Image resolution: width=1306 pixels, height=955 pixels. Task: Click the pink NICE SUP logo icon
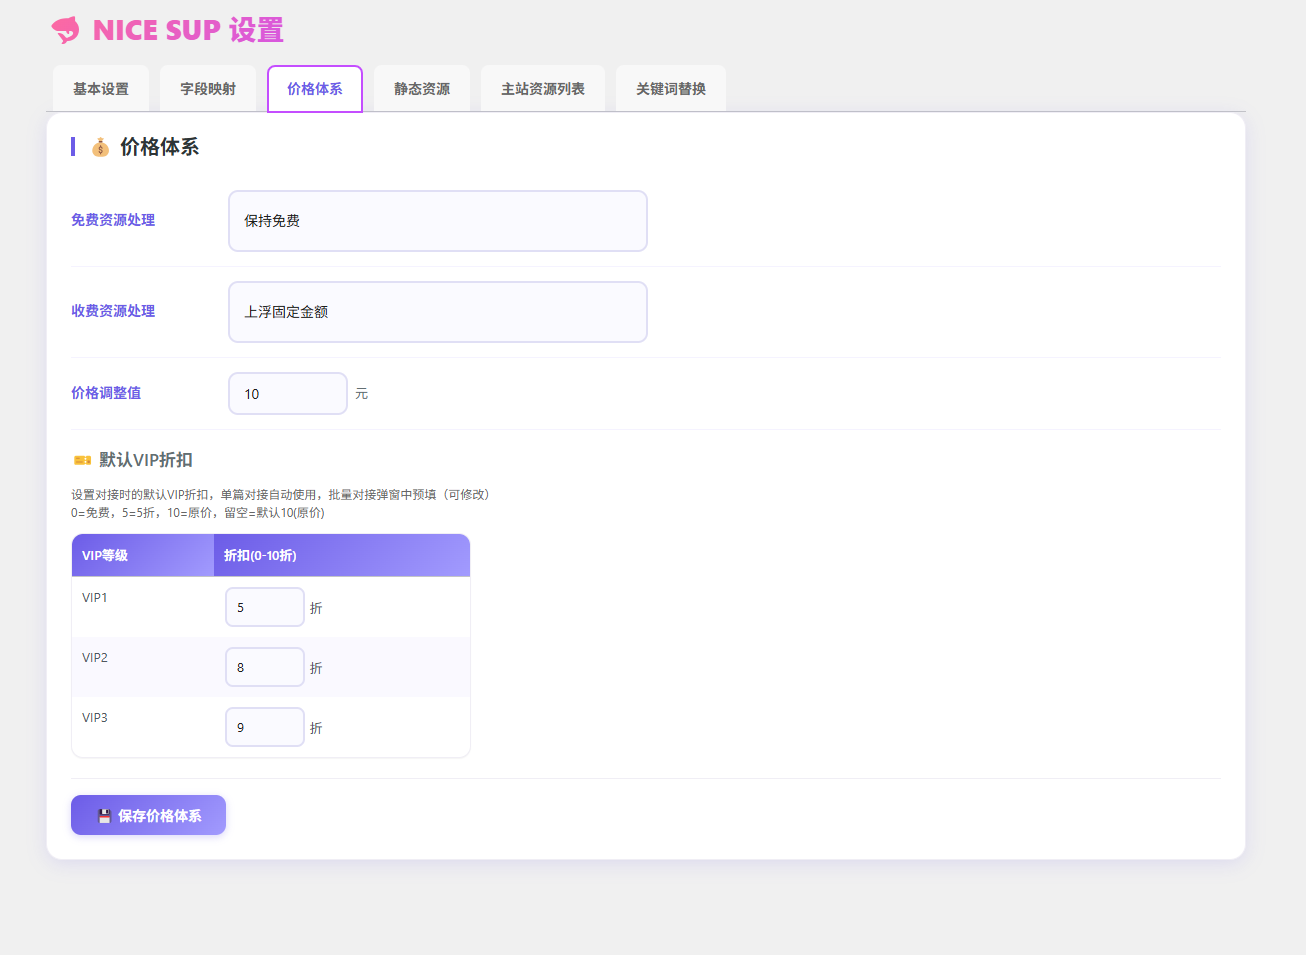click(66, 30)
